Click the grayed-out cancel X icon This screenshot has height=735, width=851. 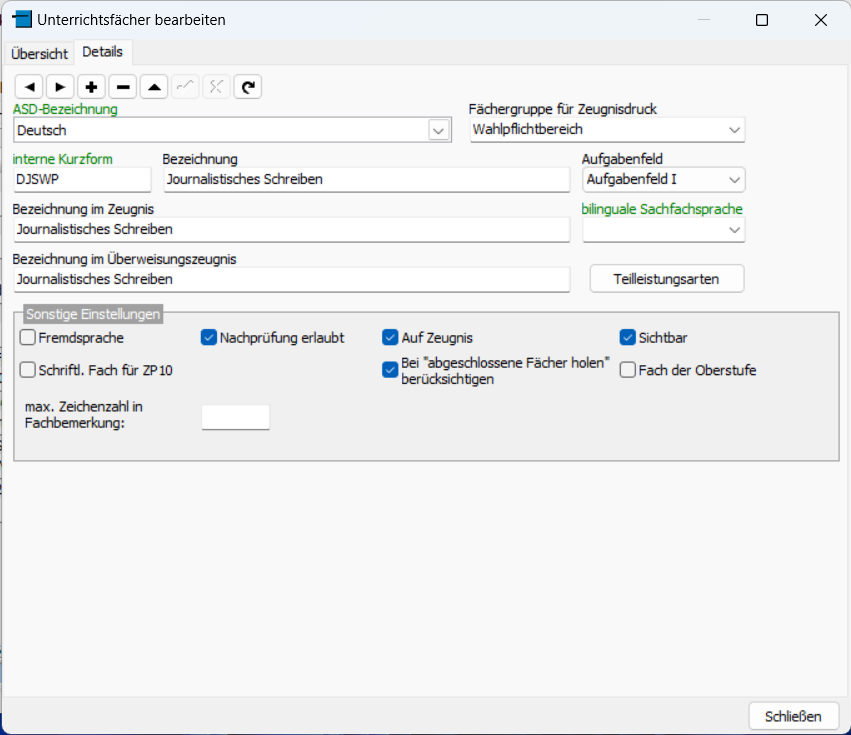pos(217,87)
